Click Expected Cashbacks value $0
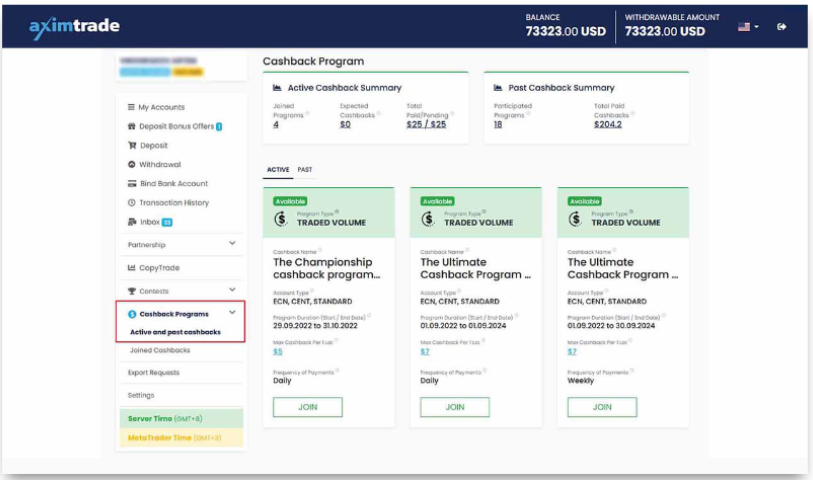The image size is (813, 480). (x=345, y=124)
